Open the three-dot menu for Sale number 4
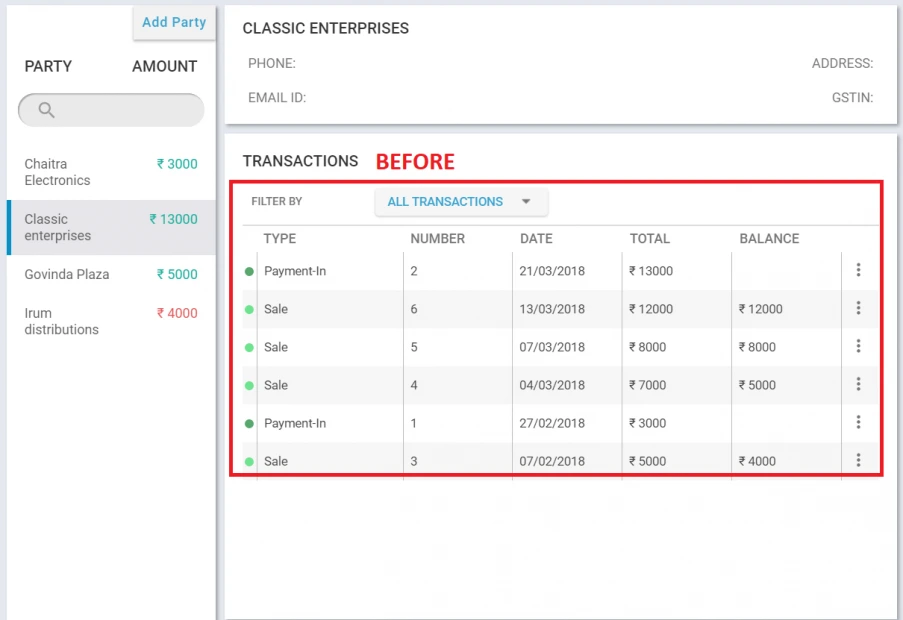The height and width of the screenshot is (620, 903). (858, 384)
